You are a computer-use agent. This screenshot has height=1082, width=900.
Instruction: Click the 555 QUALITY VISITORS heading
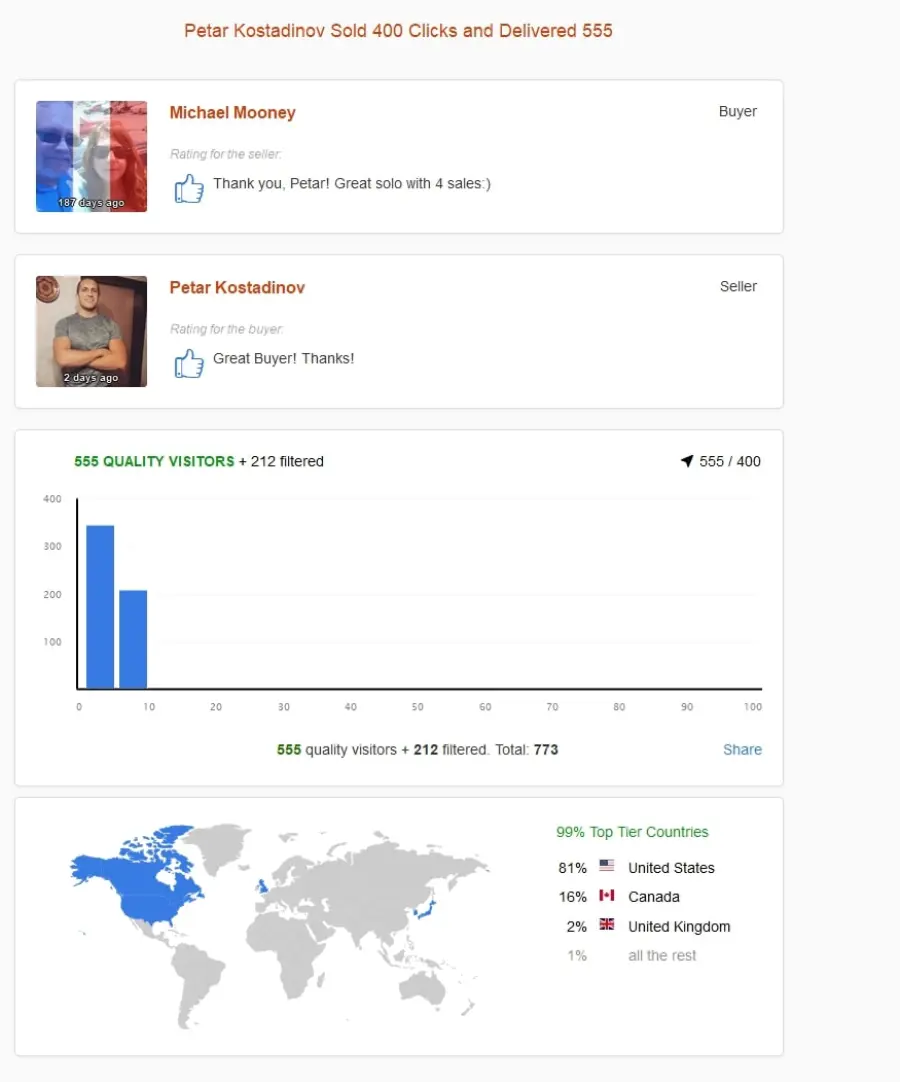click(x=155, y=461)
